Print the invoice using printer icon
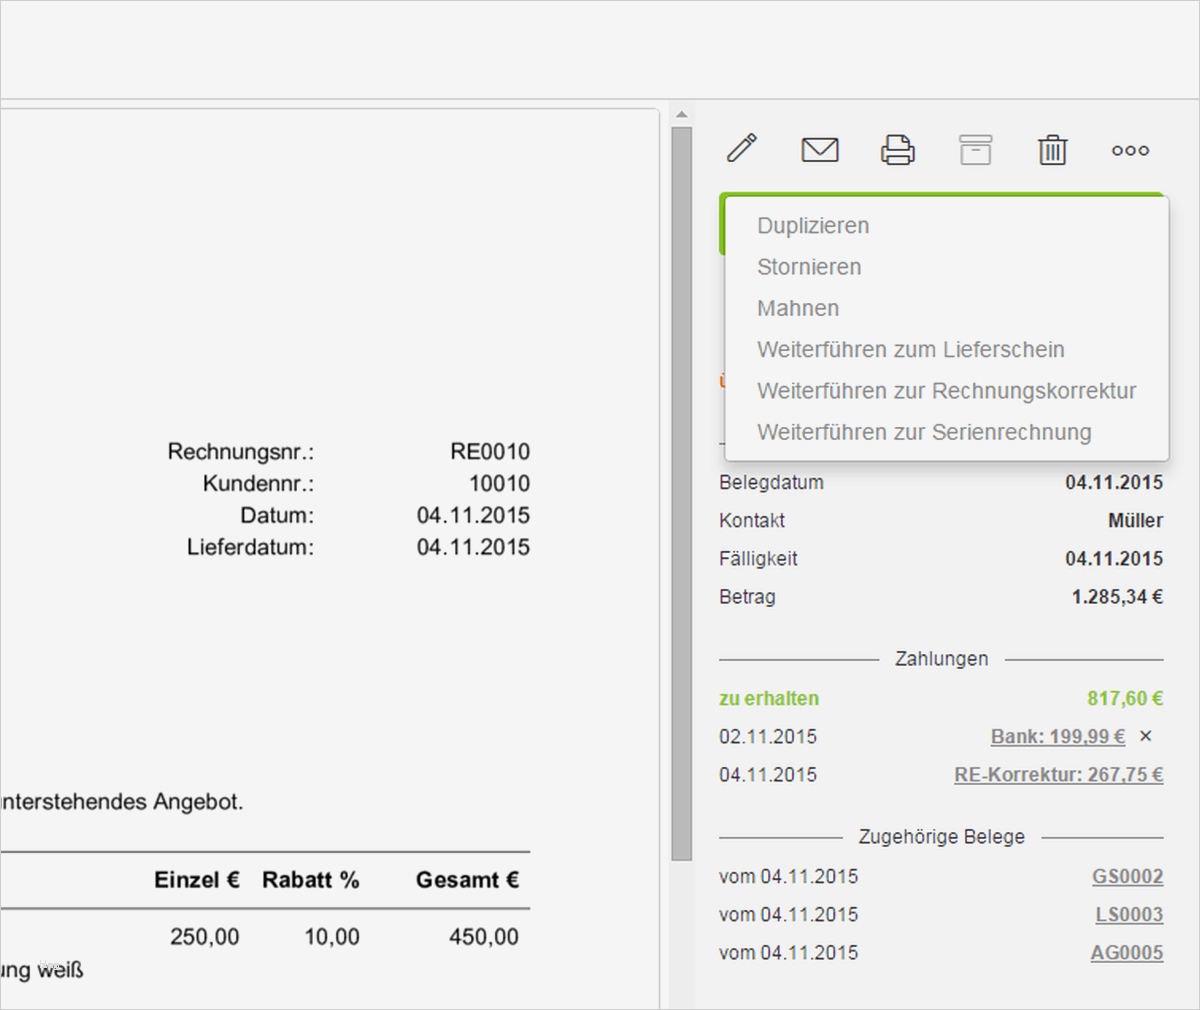 pos(897,150)
